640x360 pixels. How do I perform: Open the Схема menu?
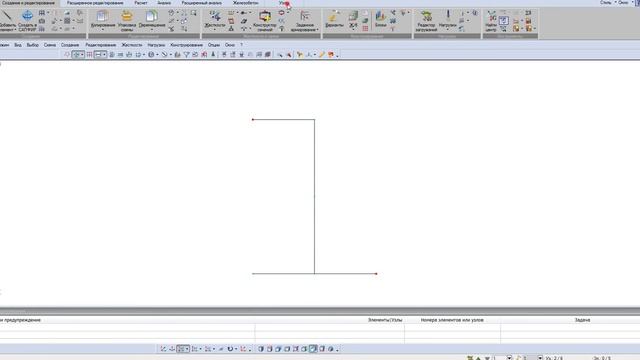[x=50, y=45]
